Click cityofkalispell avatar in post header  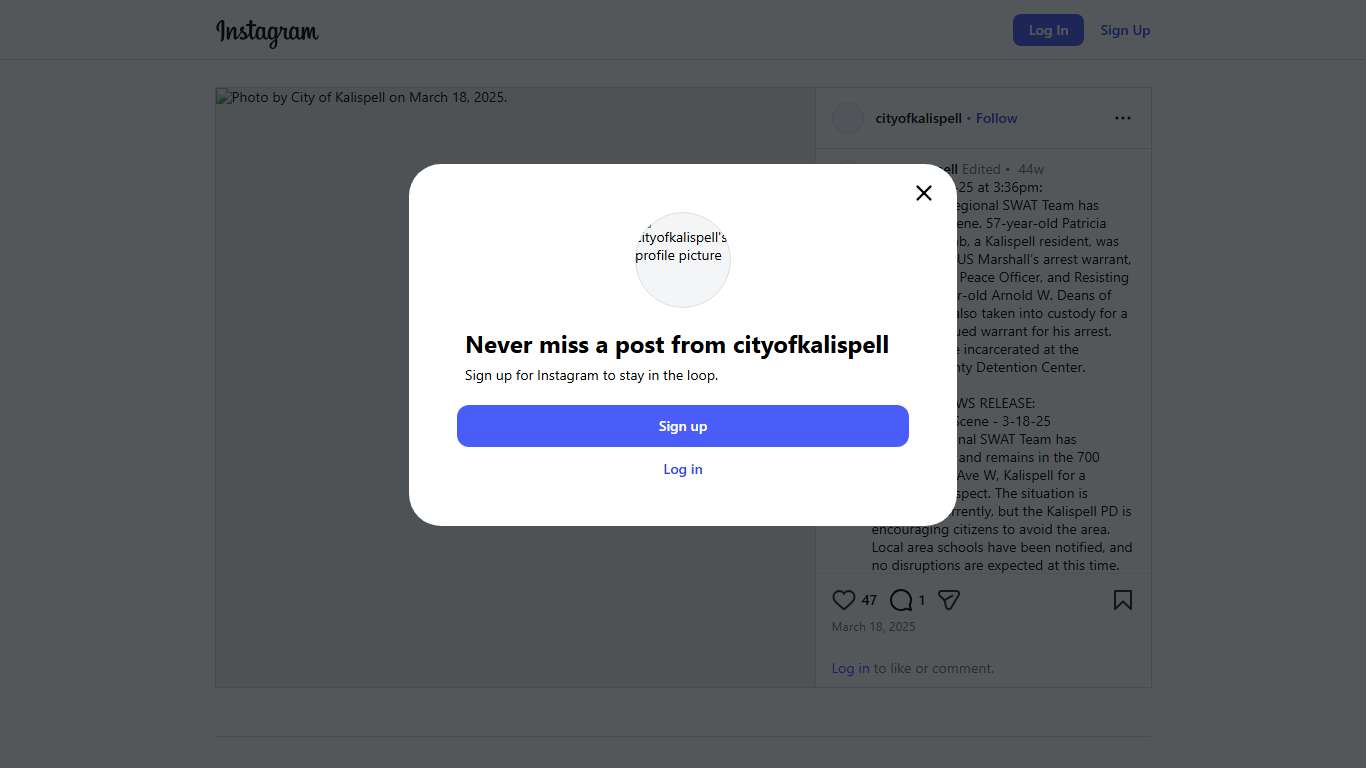tap(848, 118)
